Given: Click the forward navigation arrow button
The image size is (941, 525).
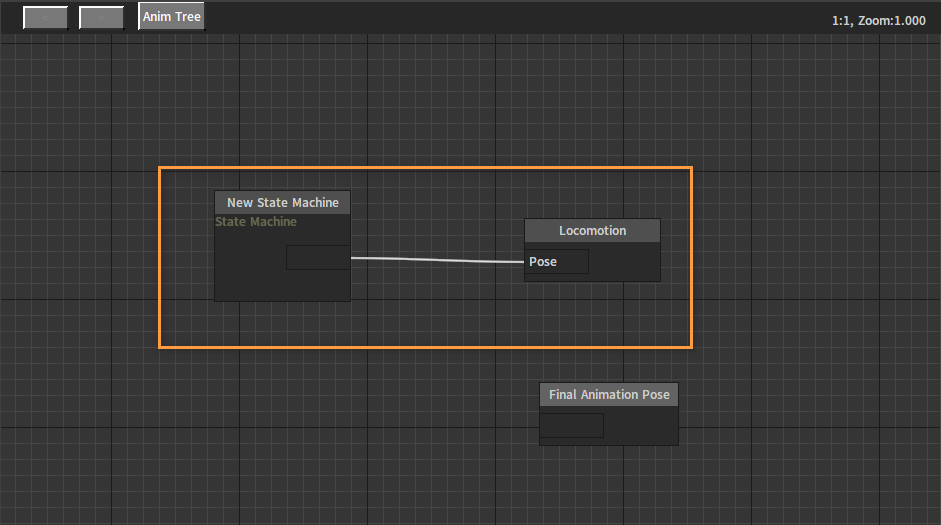Looking at the screenshot, I should (x=101, y=17).
